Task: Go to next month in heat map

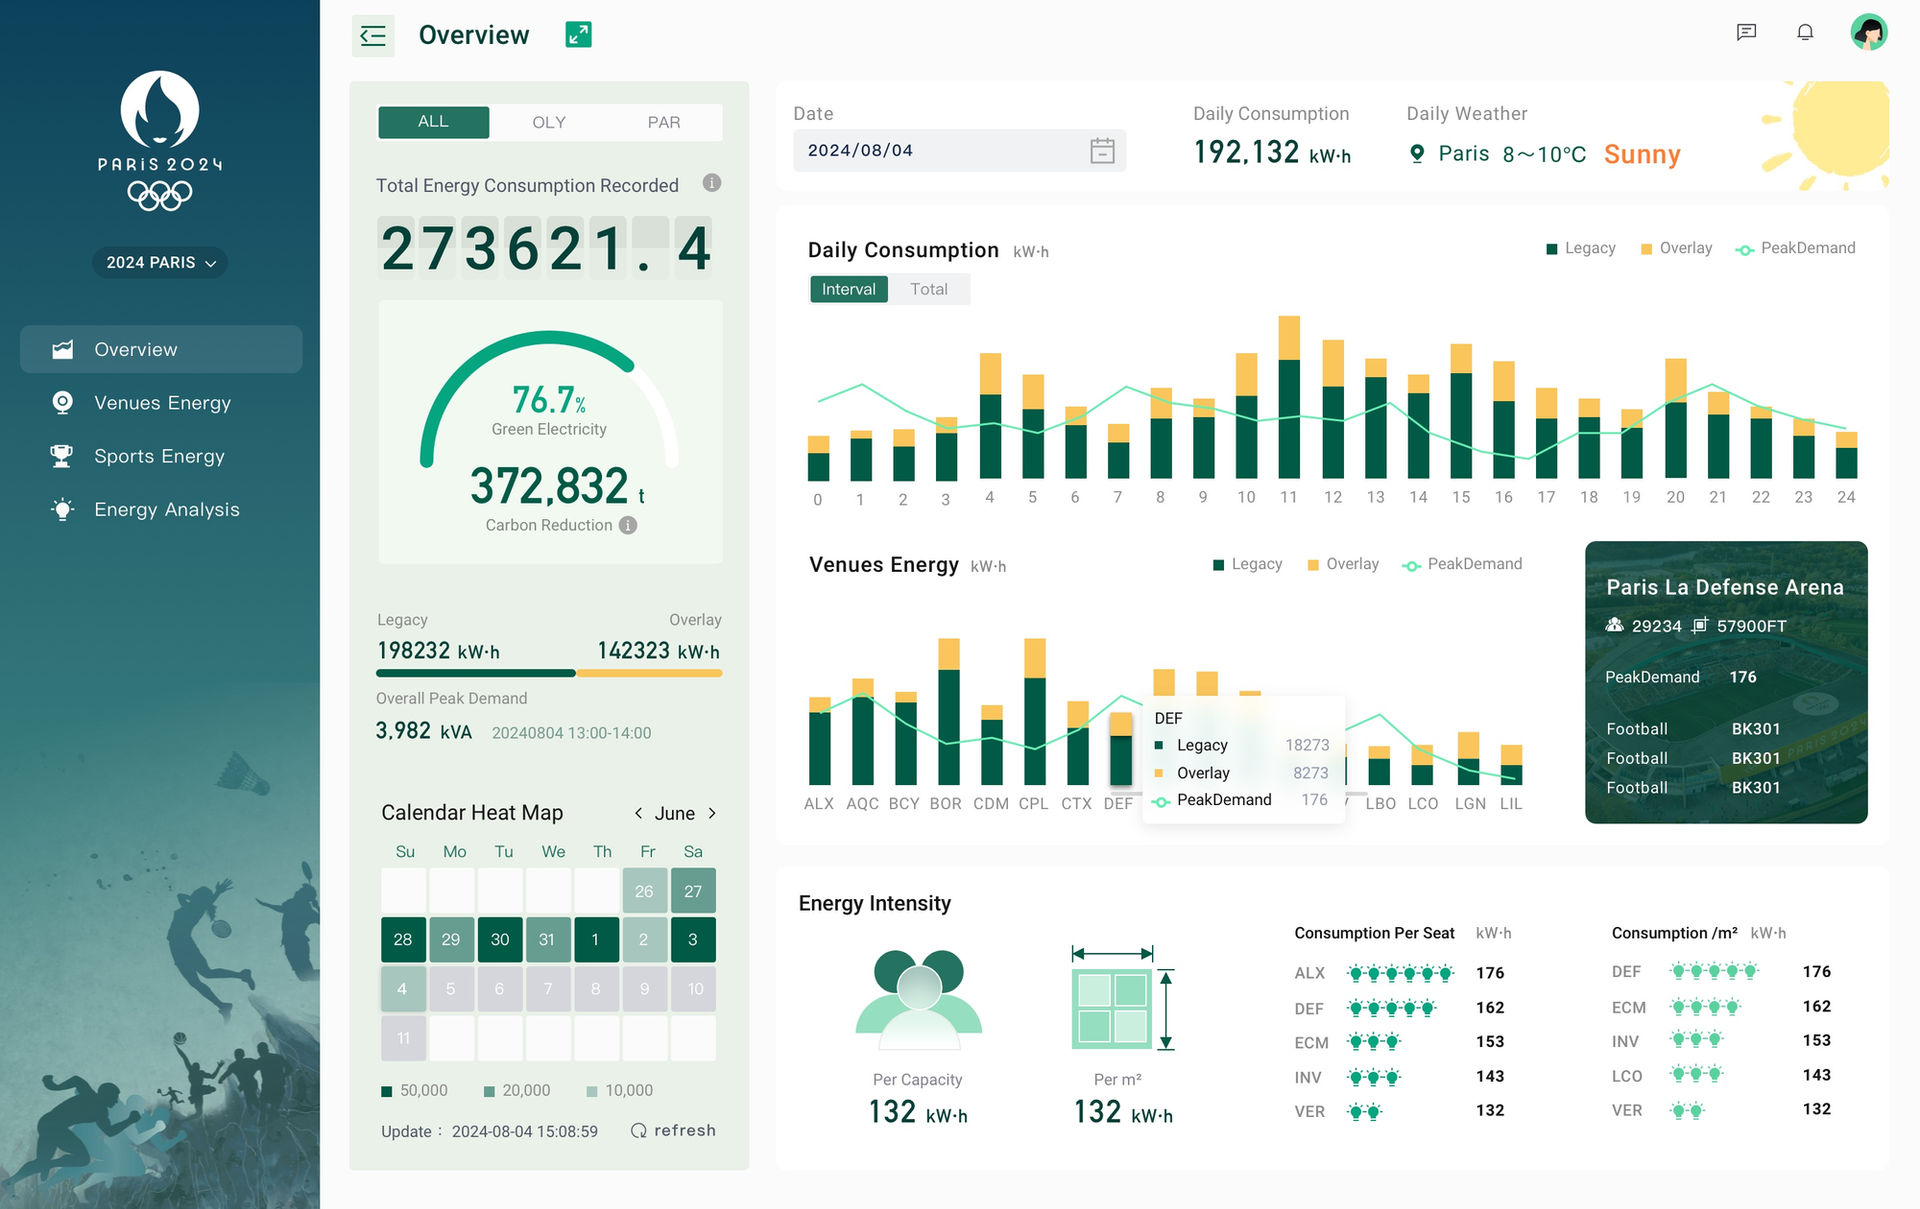Action: 712,813
